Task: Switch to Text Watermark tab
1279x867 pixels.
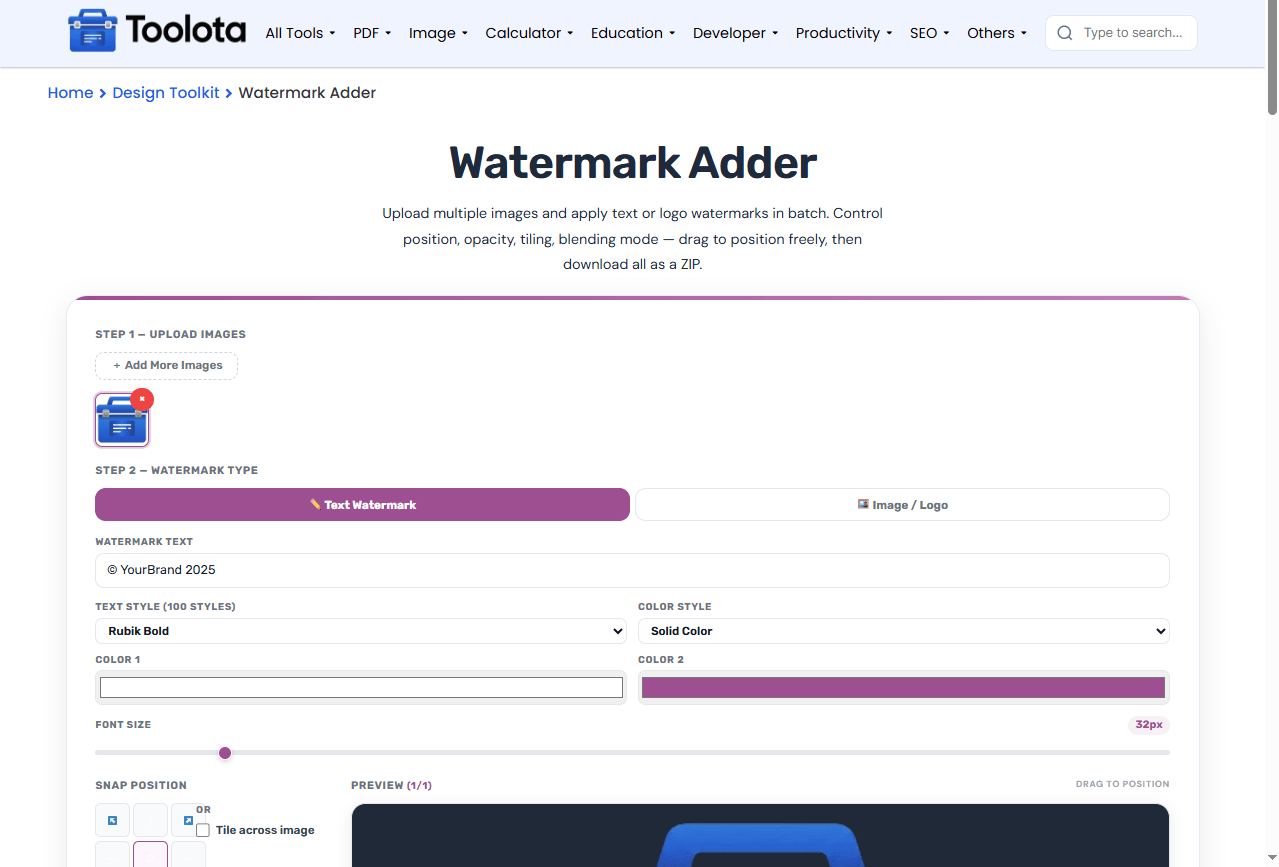Action: pos(362,505)
